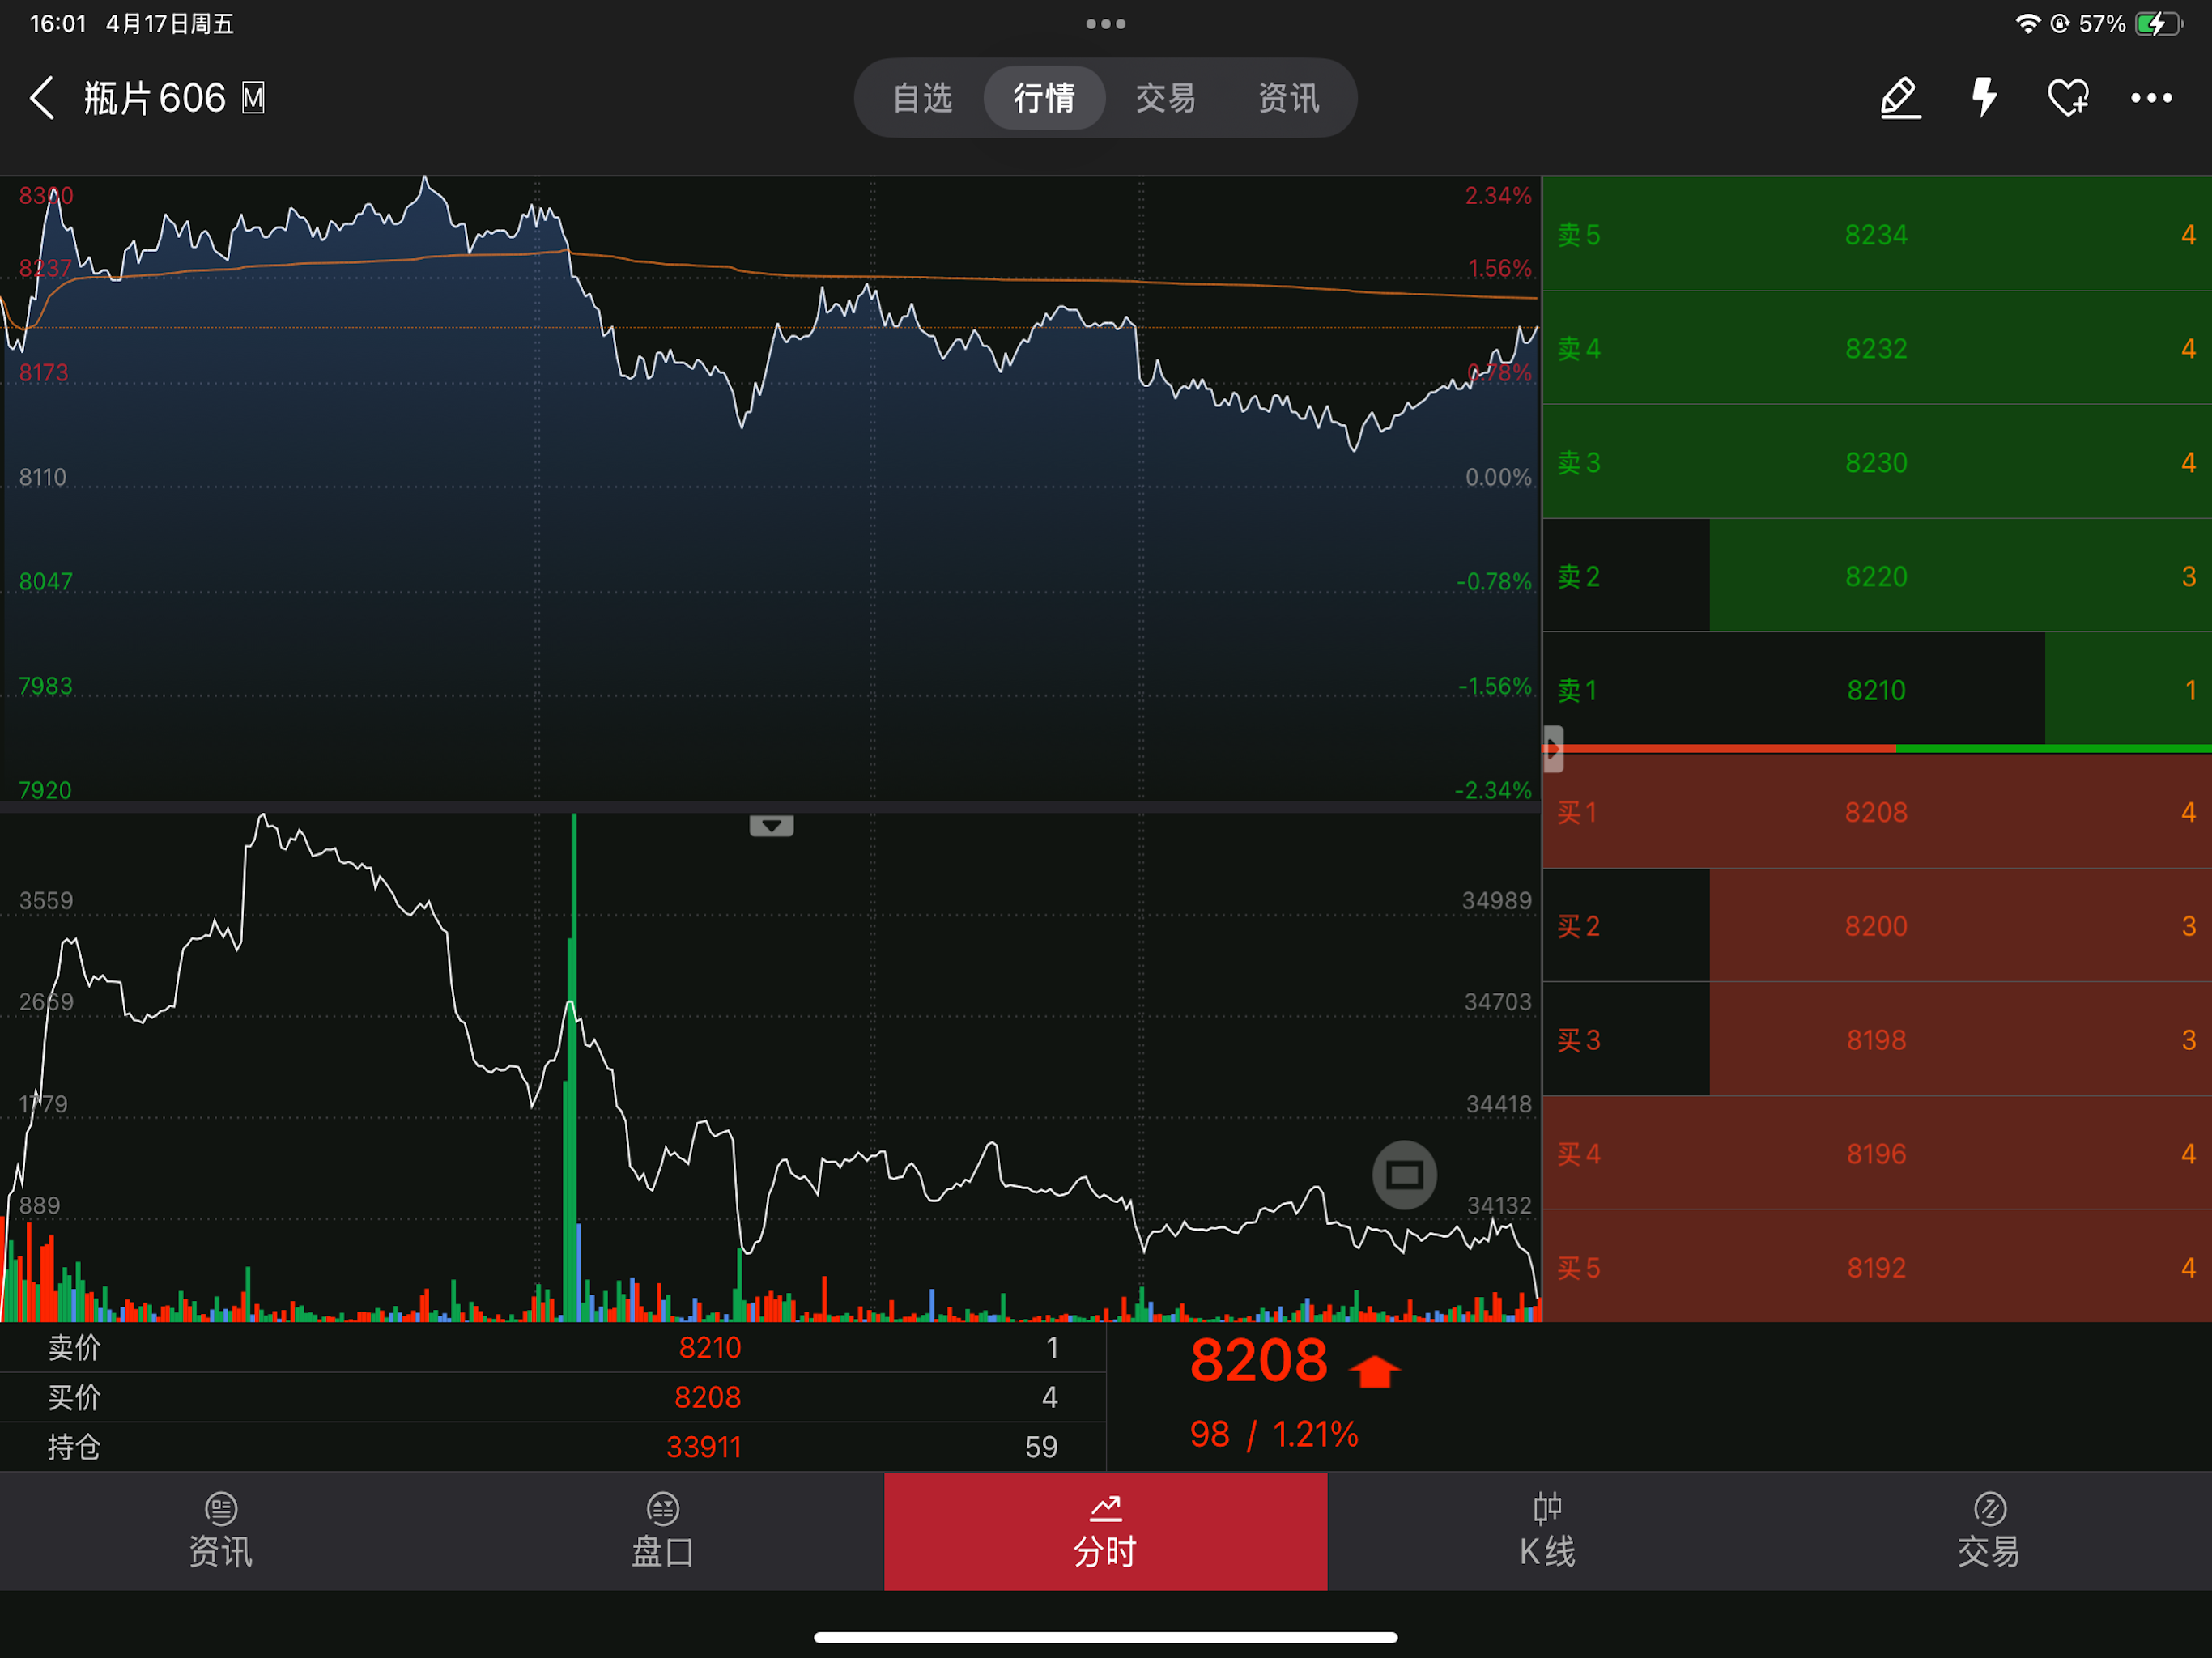Viewport: 2212px width, 1658px height.
Task: Tap the 卖2 row at 8220
Action: [1877, 576]
